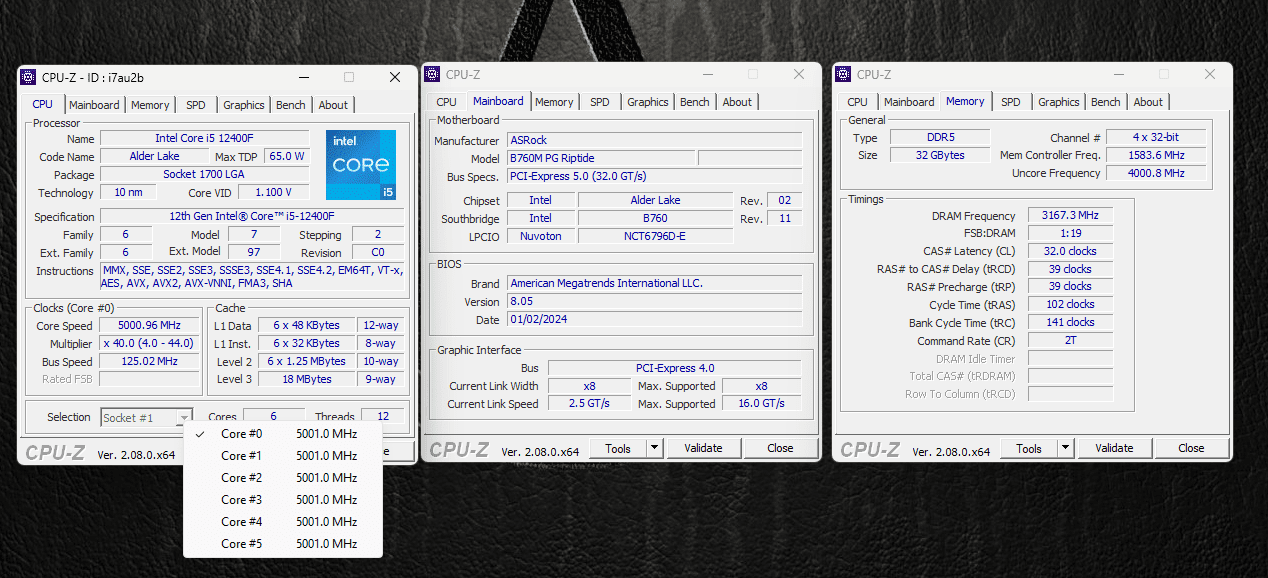Click the BIOS version 8.05 field

654,301
